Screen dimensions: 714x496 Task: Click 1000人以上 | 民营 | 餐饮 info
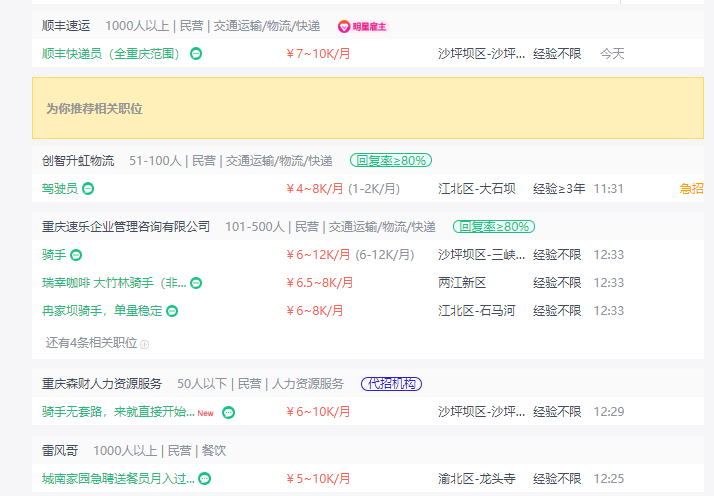point(159,451)
